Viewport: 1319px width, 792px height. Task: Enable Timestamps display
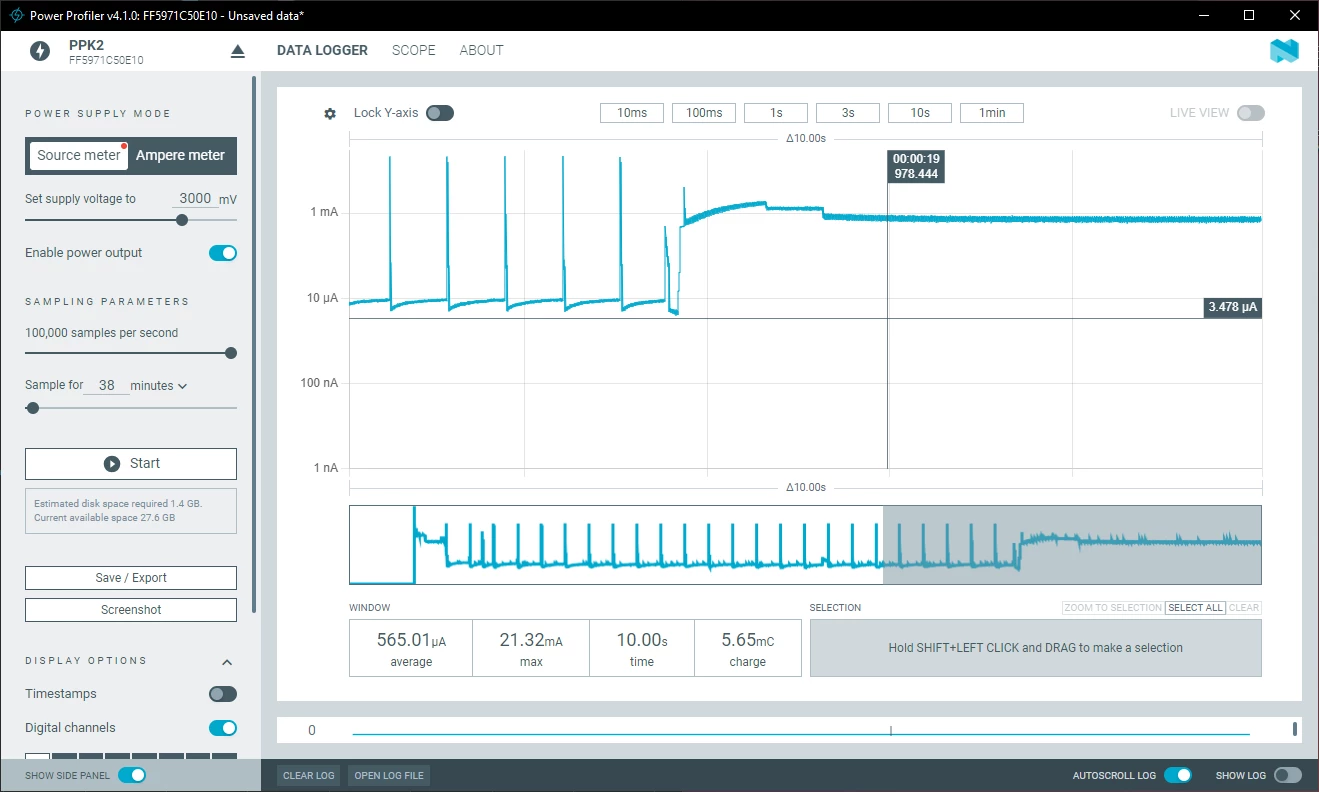[223, 694]
